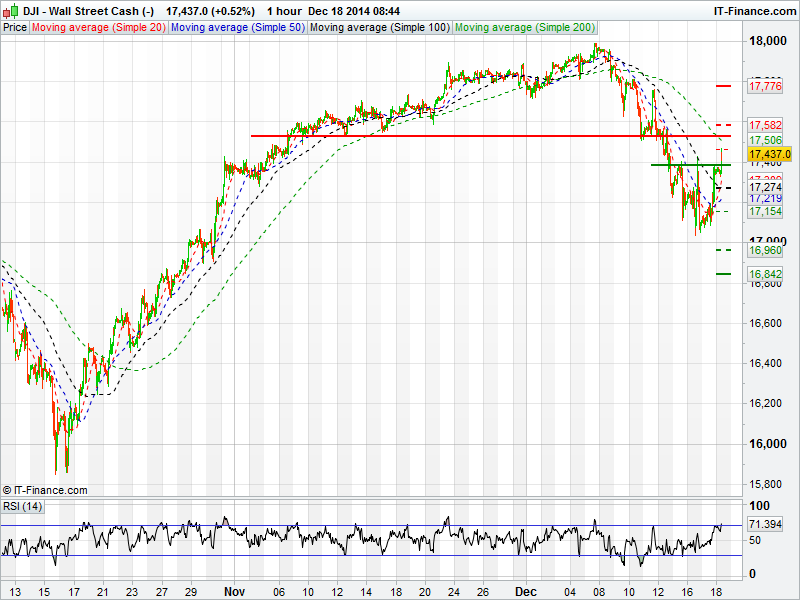The width and height of the screenshot is (800, 600).
Task: Click the candlestick chart icon beside DJI title
Action: pos(11,10)
